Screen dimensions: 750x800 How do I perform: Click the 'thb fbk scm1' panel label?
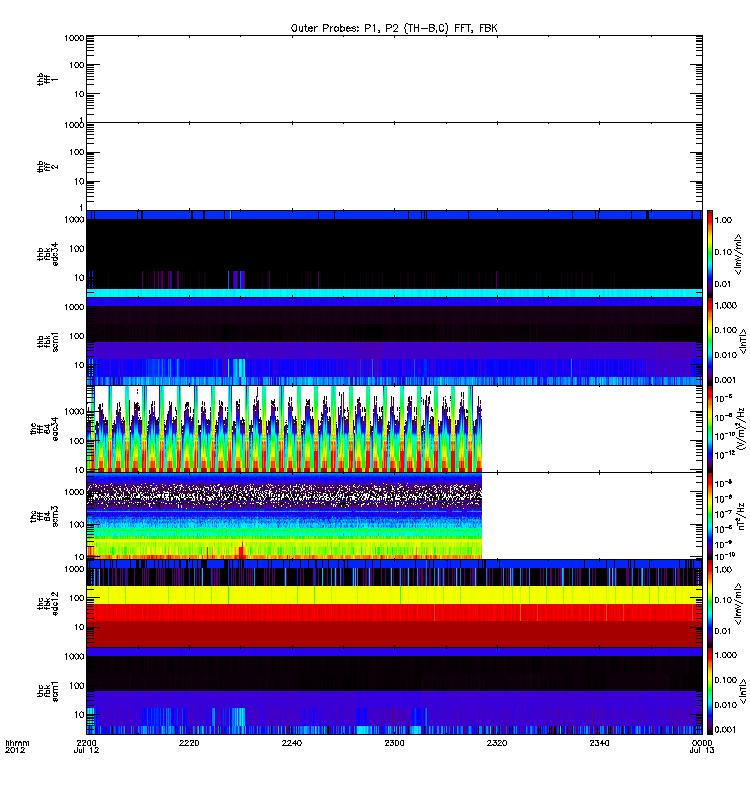tap(47, 341)
